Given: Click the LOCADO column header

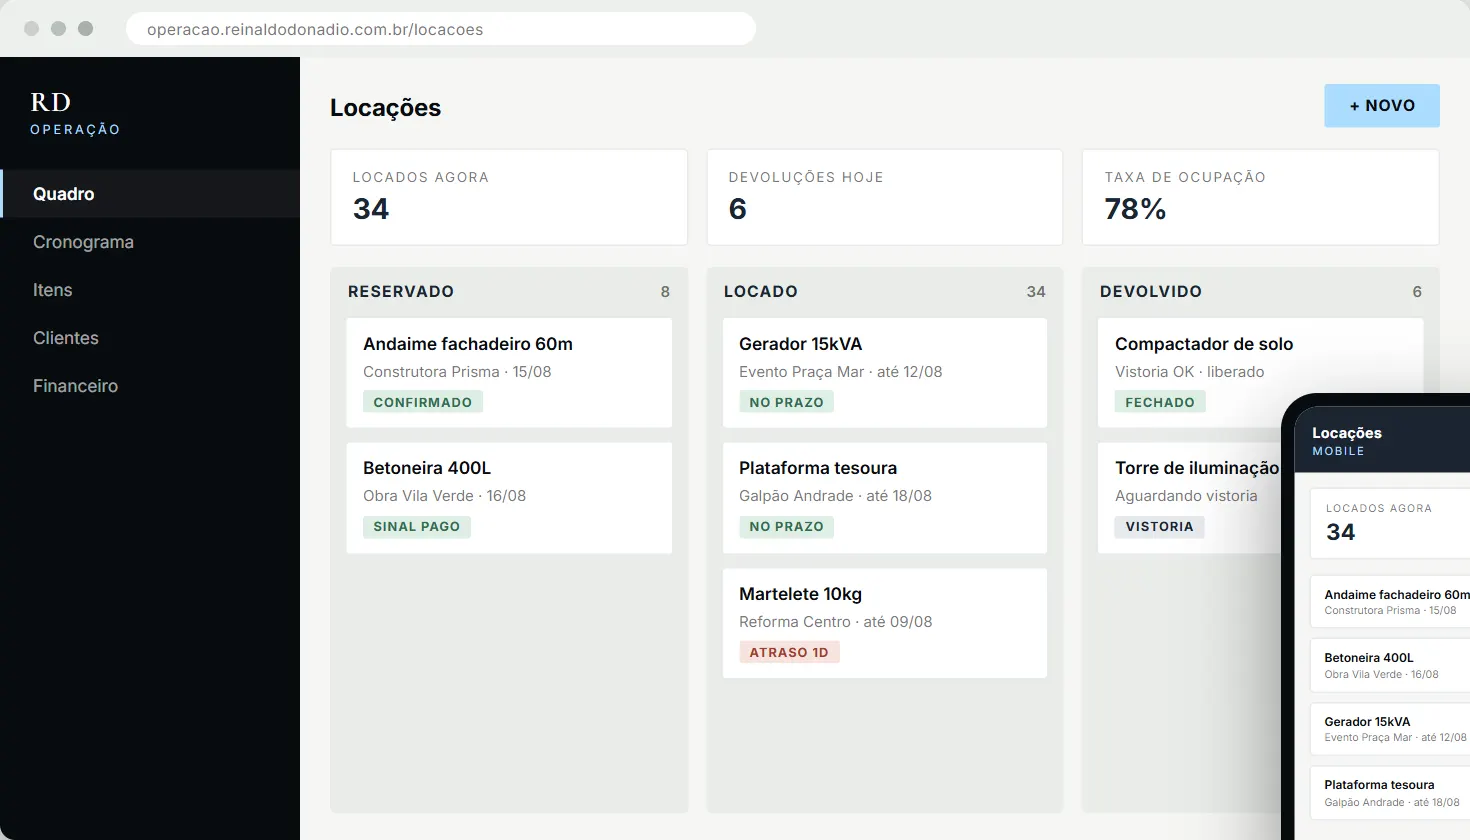Looking at the screenshot, I should click(761, 292).
